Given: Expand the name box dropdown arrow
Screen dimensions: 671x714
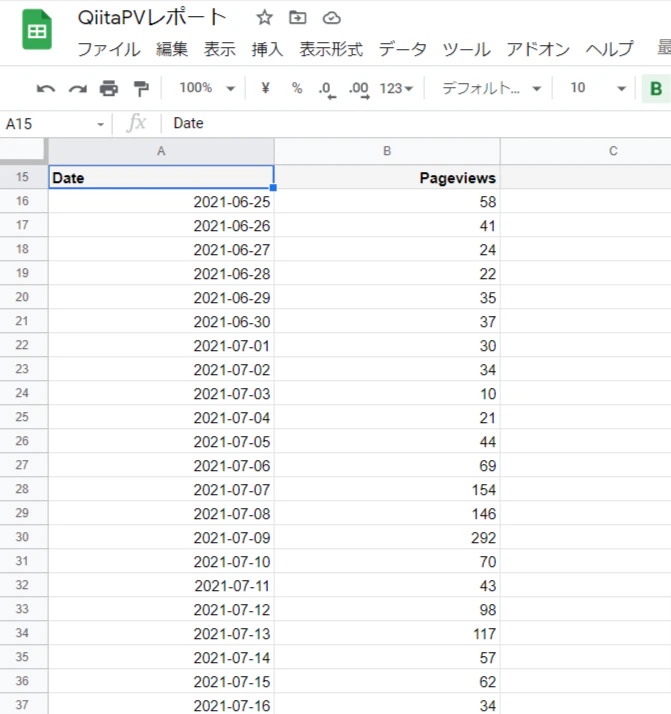Looking at the screenshot, I should click(100, 124).
